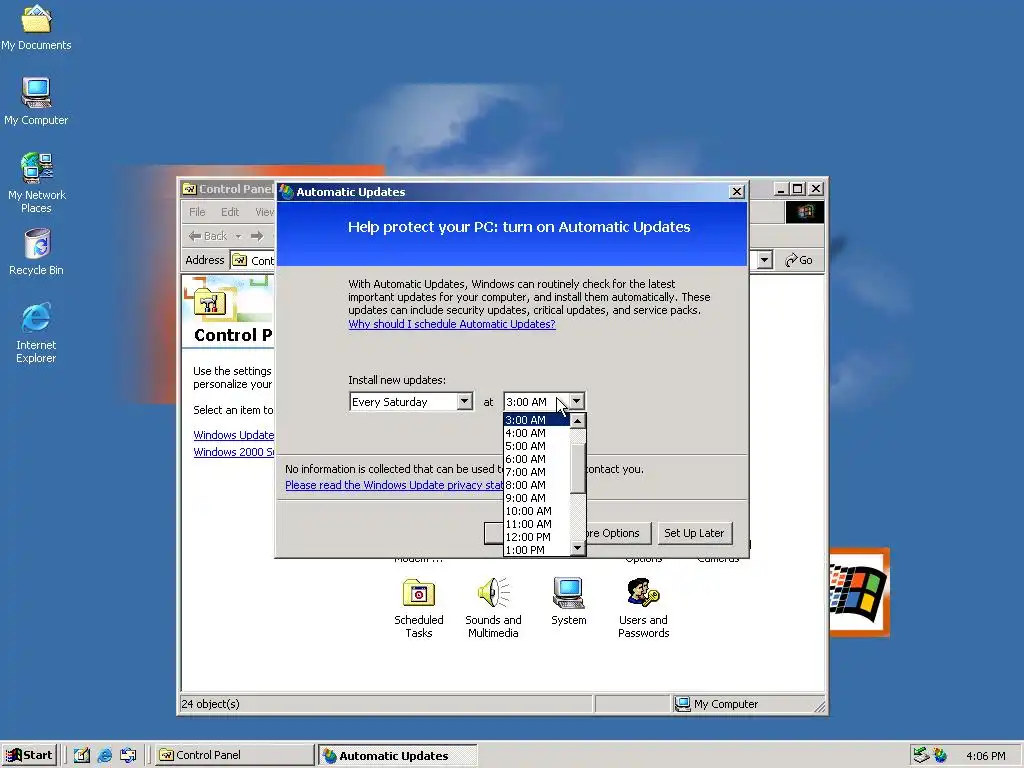Select 4:00 AM in the time list
Screen dimensions: 1024x768
[x=536, y=433]
